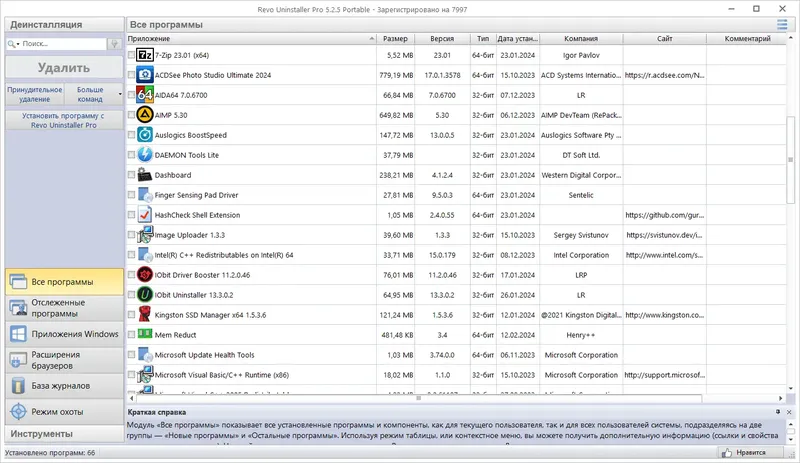Click the horizontal scrollbar thumb
The width and height of the screenshot is (800, 463).
[418, 398]
